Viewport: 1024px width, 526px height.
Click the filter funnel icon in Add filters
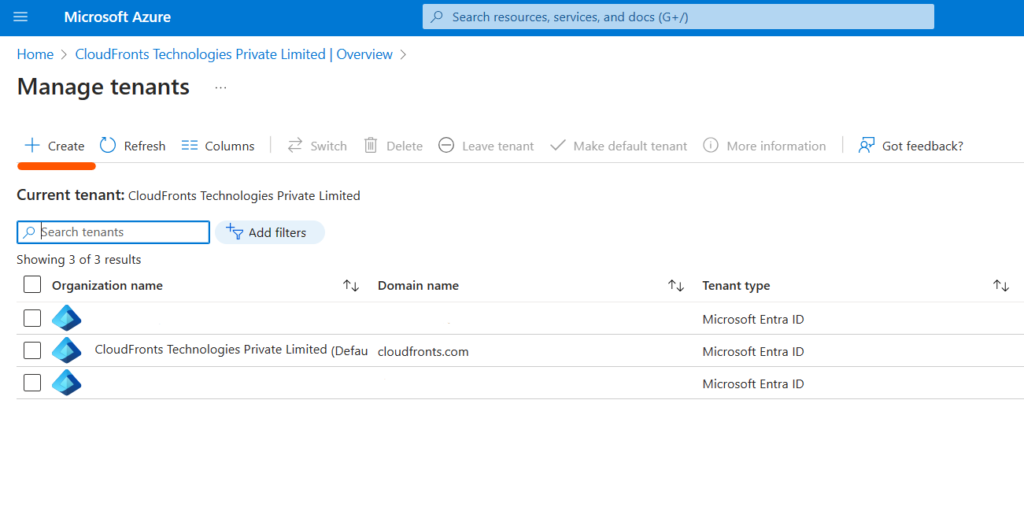click(234, 231)
